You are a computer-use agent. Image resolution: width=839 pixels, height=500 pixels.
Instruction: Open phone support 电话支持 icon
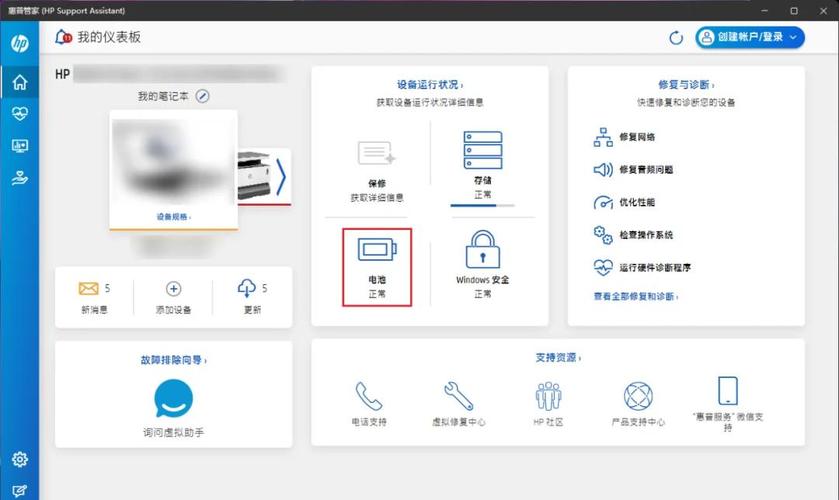point(369,396)
